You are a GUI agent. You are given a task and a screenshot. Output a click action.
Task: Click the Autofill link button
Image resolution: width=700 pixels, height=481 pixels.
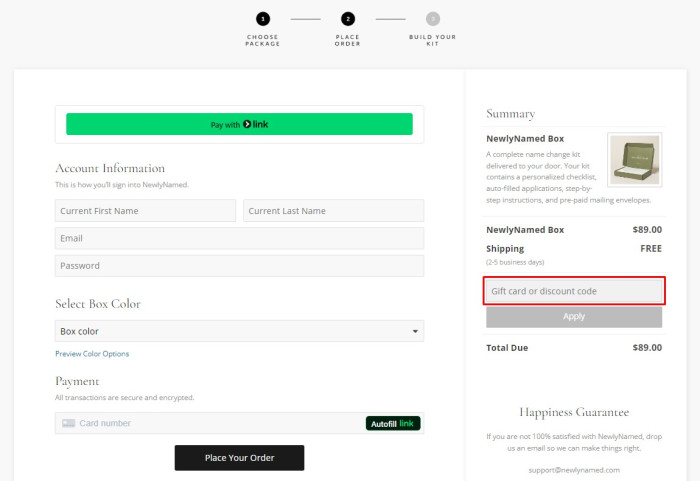(x=393, y=423)
